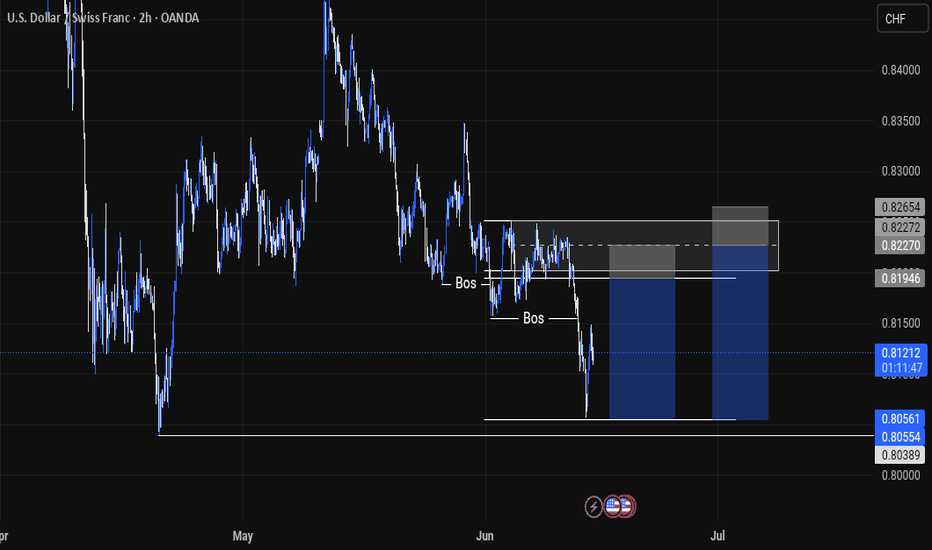Select the long white horizontal line at 0.80554
The image size is (932, 550).
(x=516, y=436)
